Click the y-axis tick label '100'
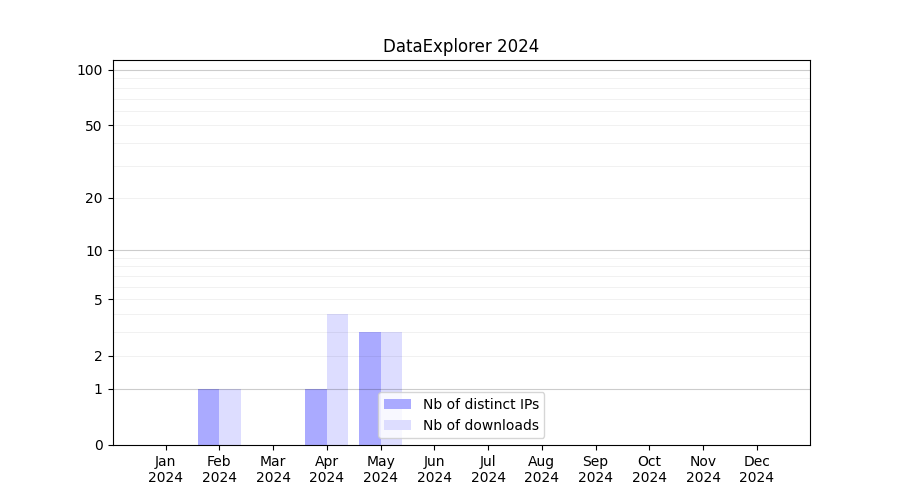The width and height of the screenshot is (900, 500). [90, 70]
